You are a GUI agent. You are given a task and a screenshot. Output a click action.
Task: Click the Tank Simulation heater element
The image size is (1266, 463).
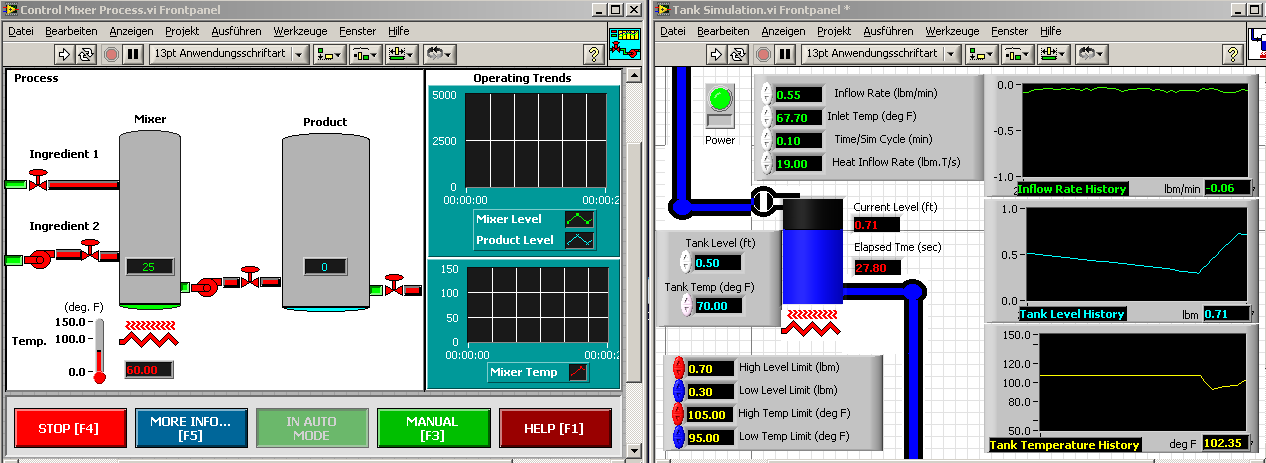point(812,322)
